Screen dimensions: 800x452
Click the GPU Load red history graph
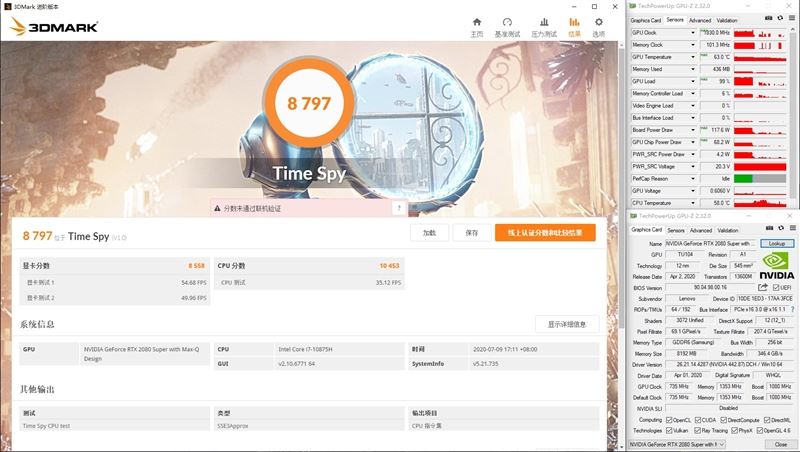[760, 81]
